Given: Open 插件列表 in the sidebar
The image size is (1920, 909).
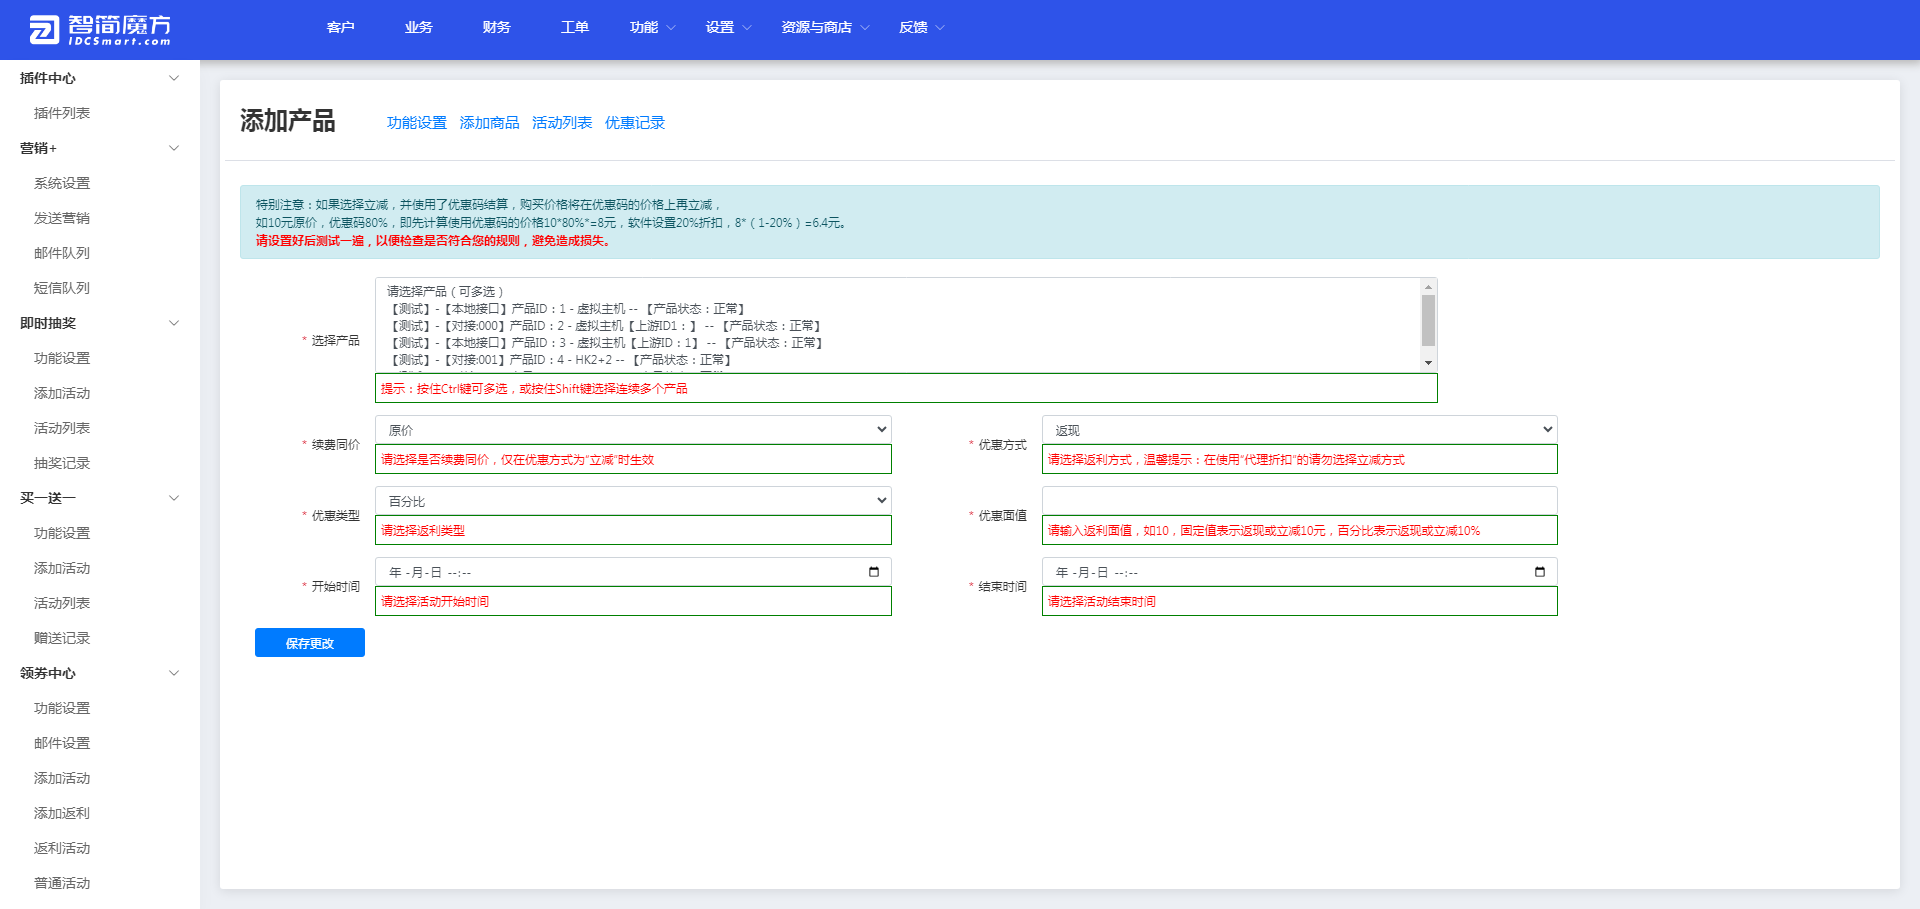Looking at the screenshot, I should coord(62,113).
